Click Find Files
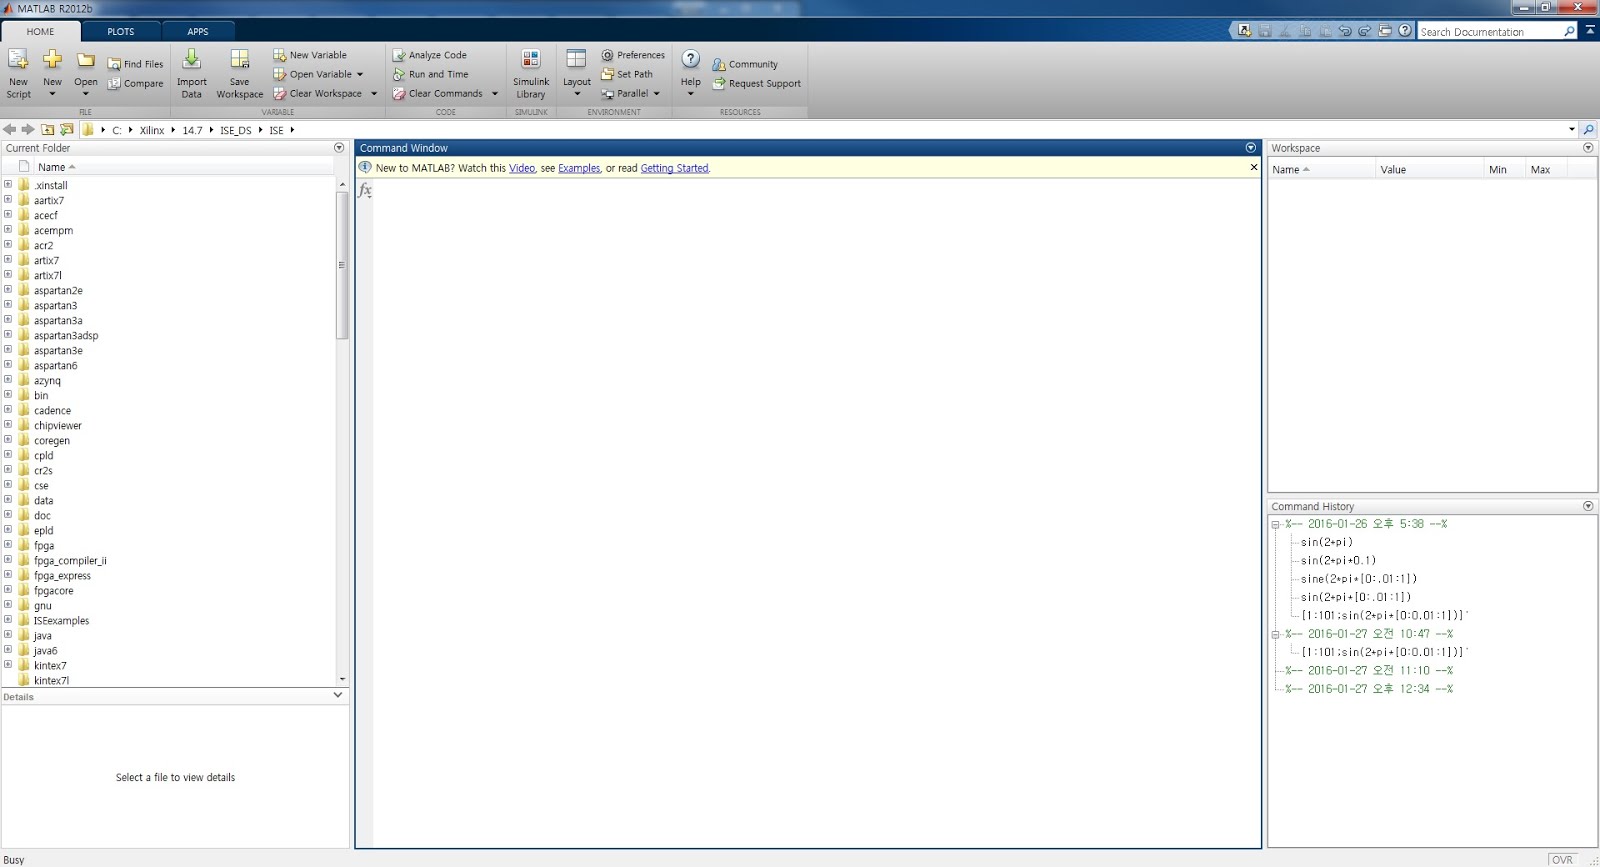1600x867 pixels. 136,64
